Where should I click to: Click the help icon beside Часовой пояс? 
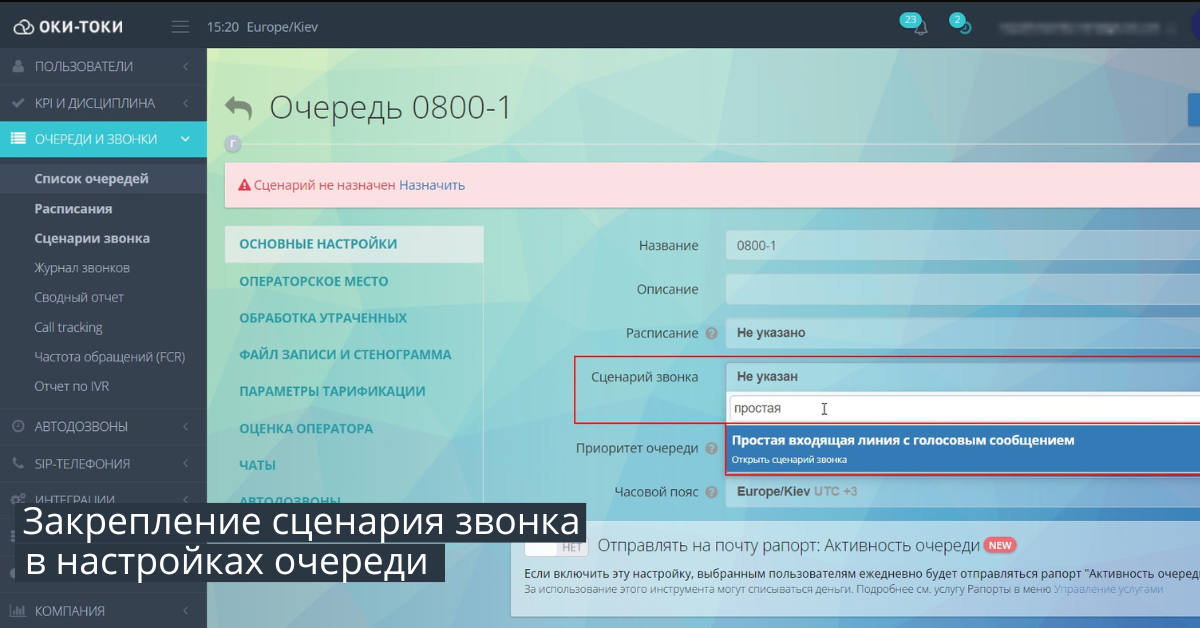[710, 491]
